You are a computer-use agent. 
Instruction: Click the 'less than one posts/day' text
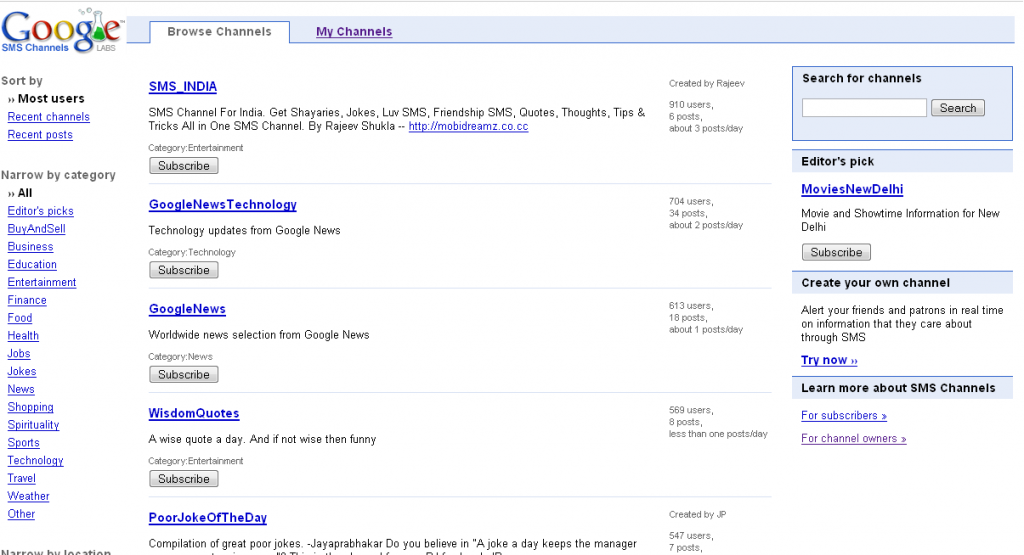click(718, 434)
